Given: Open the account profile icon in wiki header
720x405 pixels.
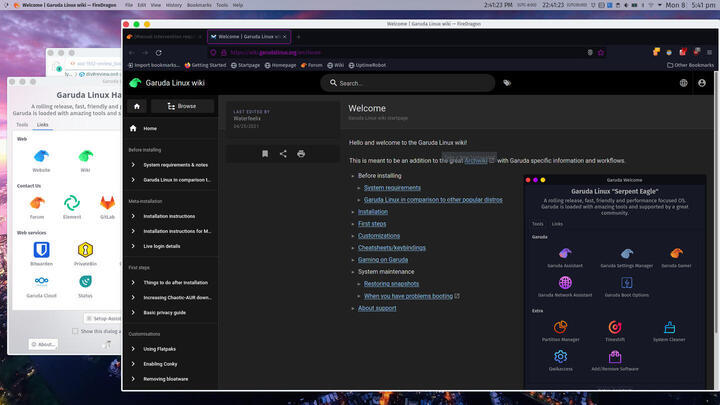Looking at the screenshot, I should [x=702, y=83].
